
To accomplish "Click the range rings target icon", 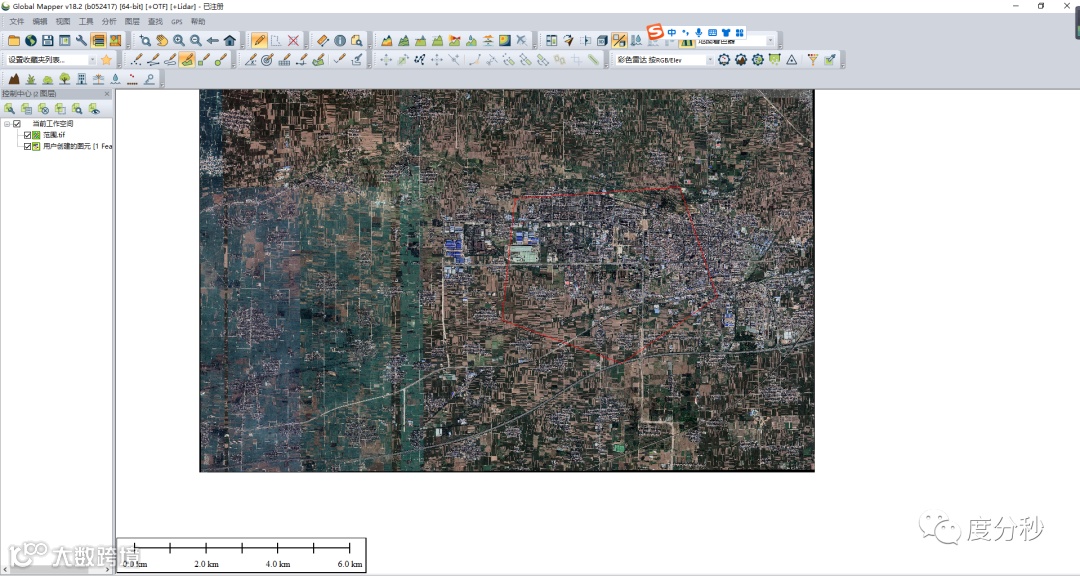I will pyautogui.click(x=267, y=60).
